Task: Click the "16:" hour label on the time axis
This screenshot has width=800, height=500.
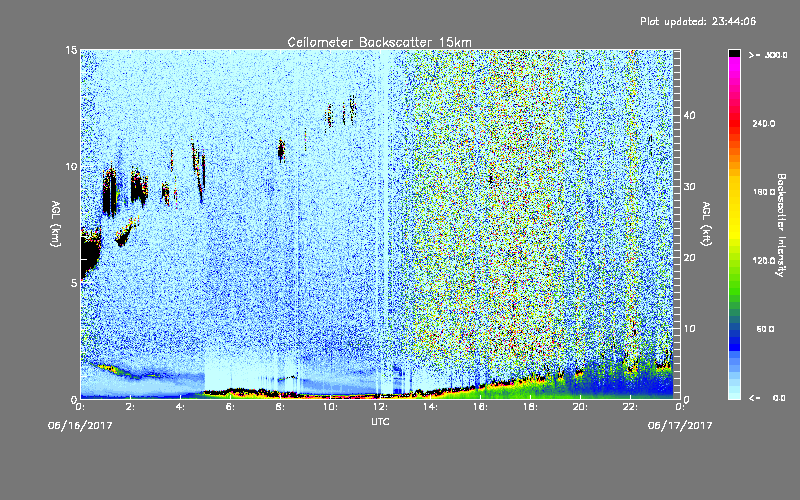Action: (x=480, y=407)
